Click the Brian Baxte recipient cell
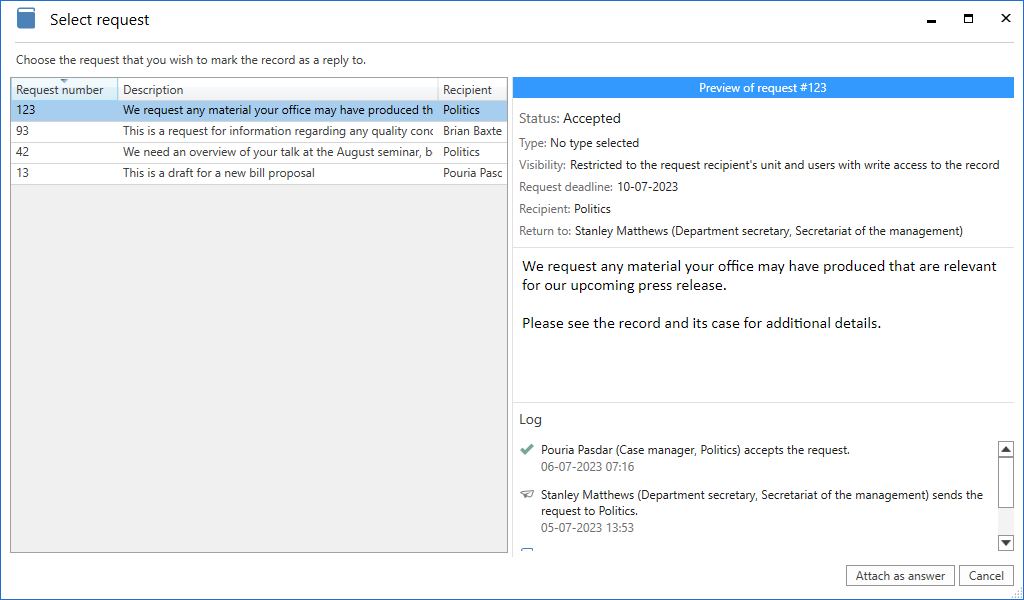The image size is (1024, 600). [x=472, y=131]
